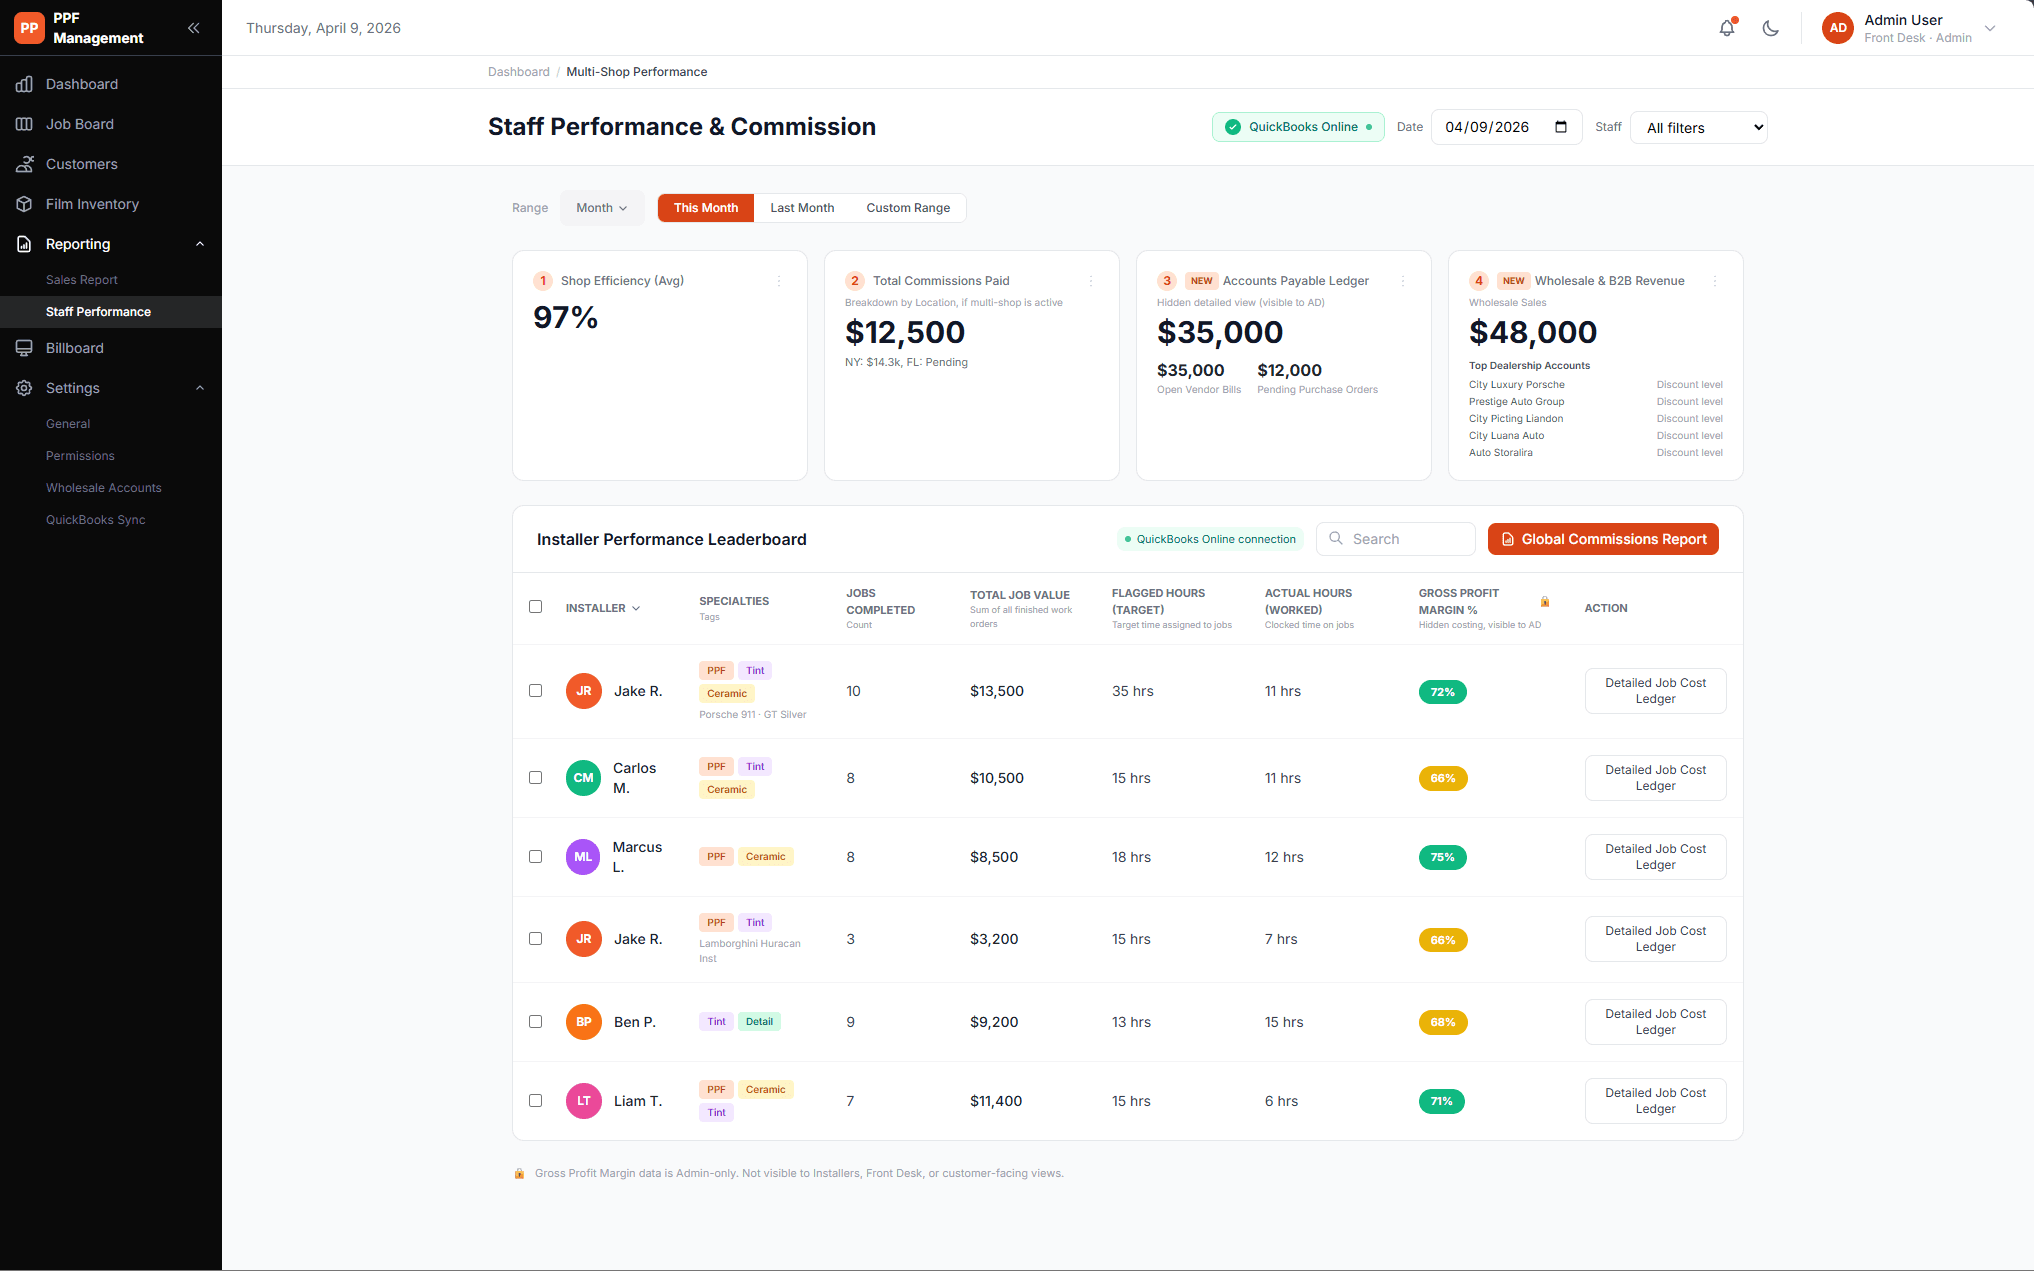Viewport: 2034px width, 1271px height.
Task: Select the checkbox next to Jake R.
Action: 535,690
